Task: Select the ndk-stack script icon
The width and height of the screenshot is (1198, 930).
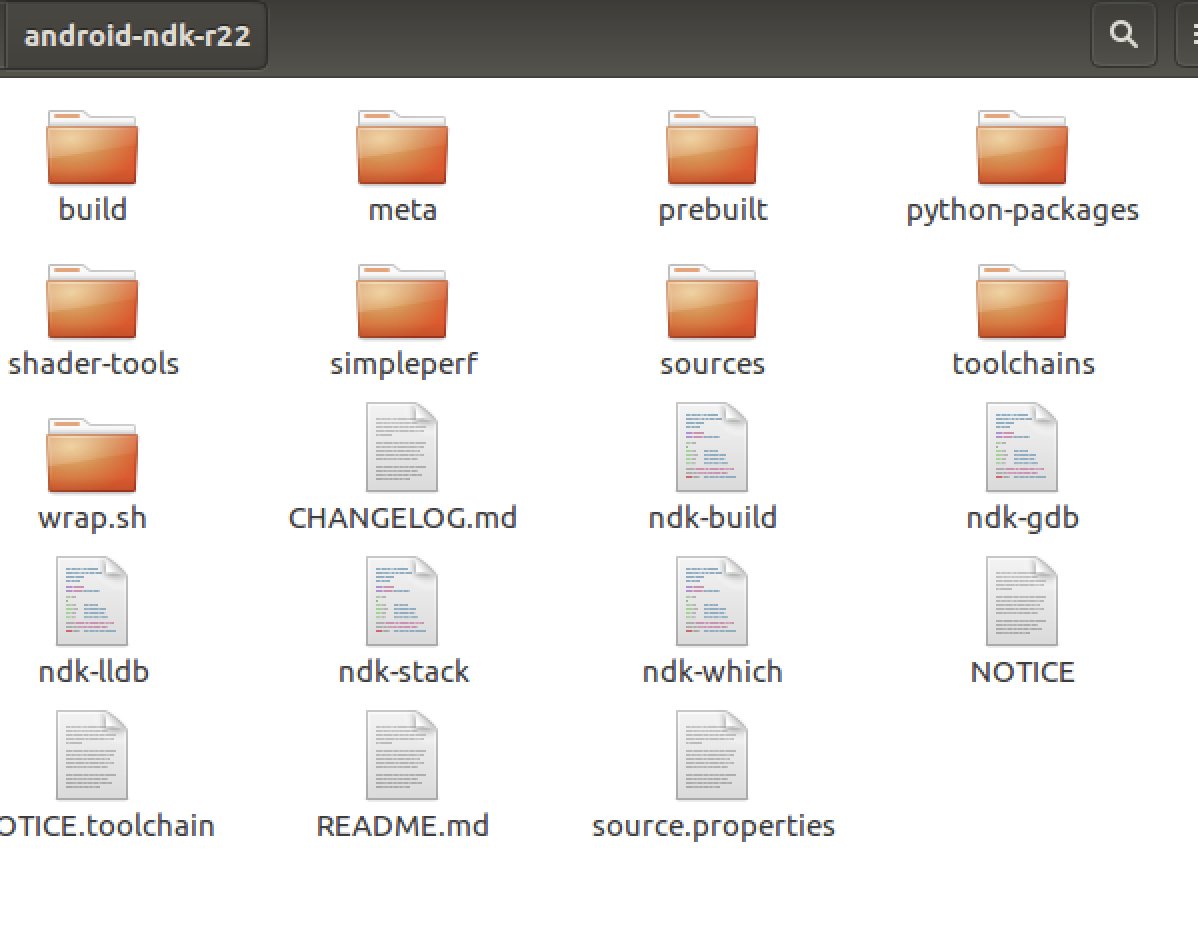Action: (402, 601)
